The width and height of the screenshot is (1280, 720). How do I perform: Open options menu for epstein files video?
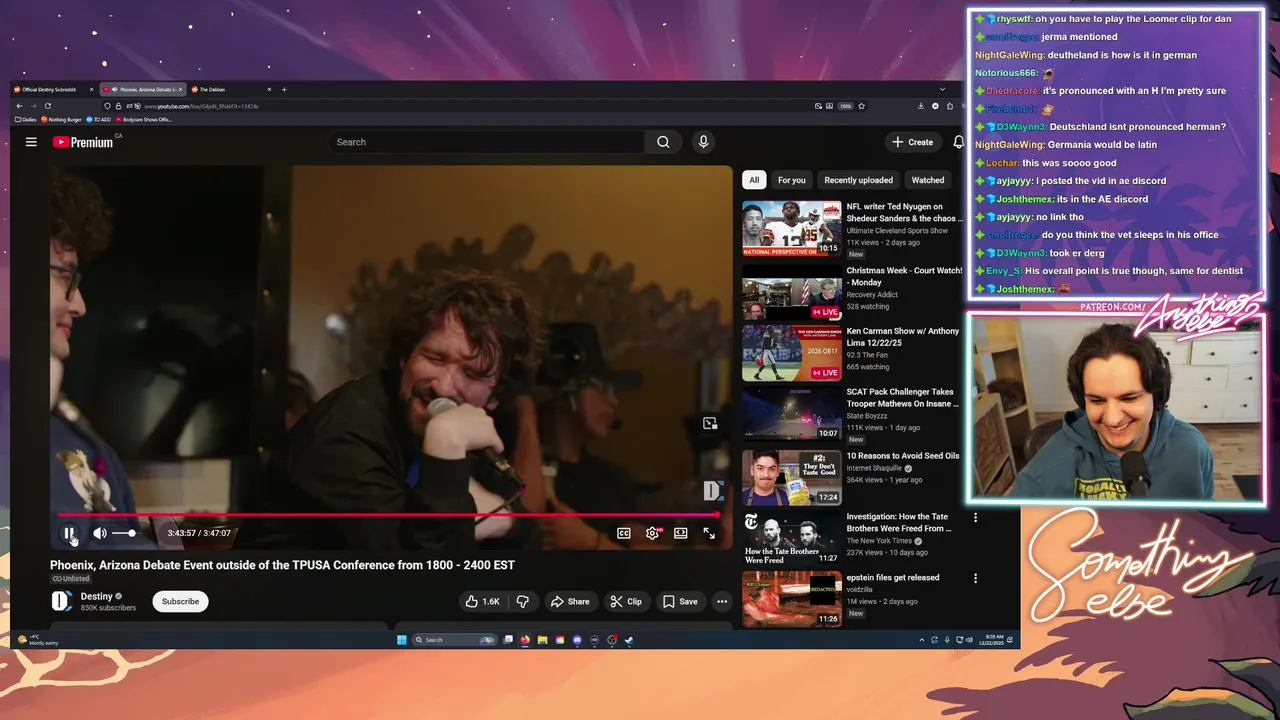[975, 578]
